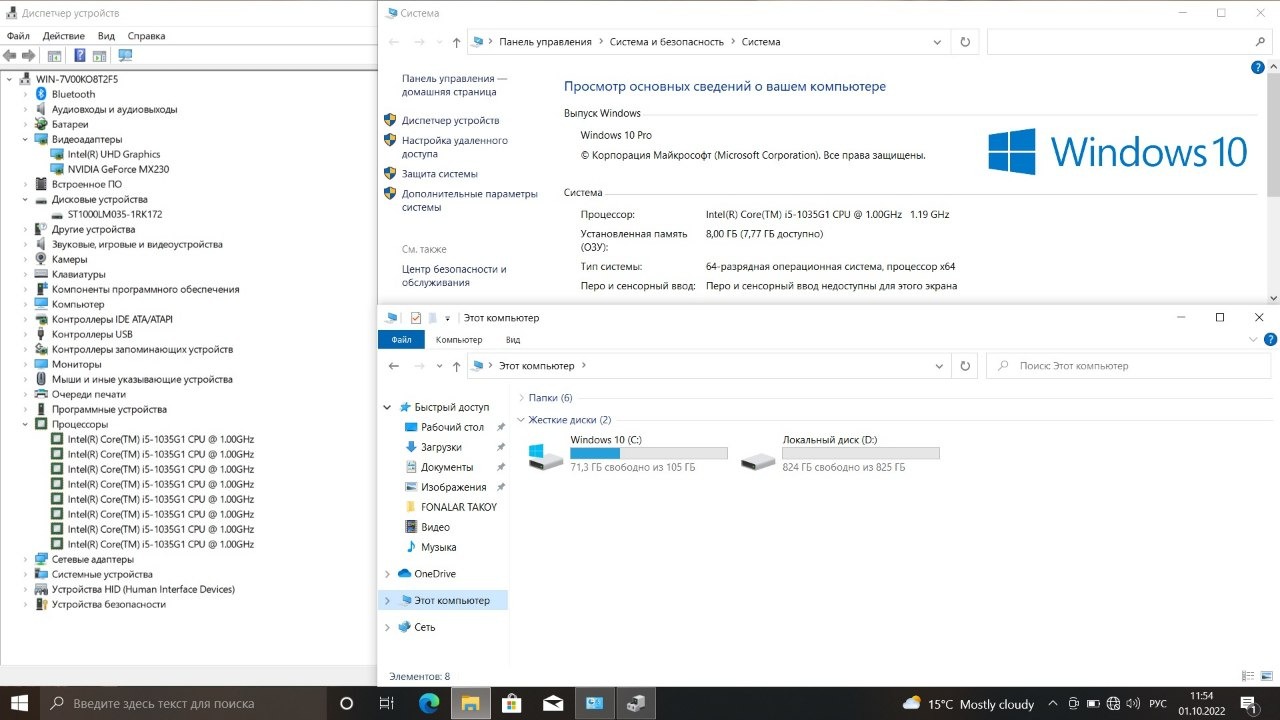Screen dimensions: 1280x720
Task: Click the File Explorer taskbar icon
Action: pyautogui.click(x=470, y=703)
